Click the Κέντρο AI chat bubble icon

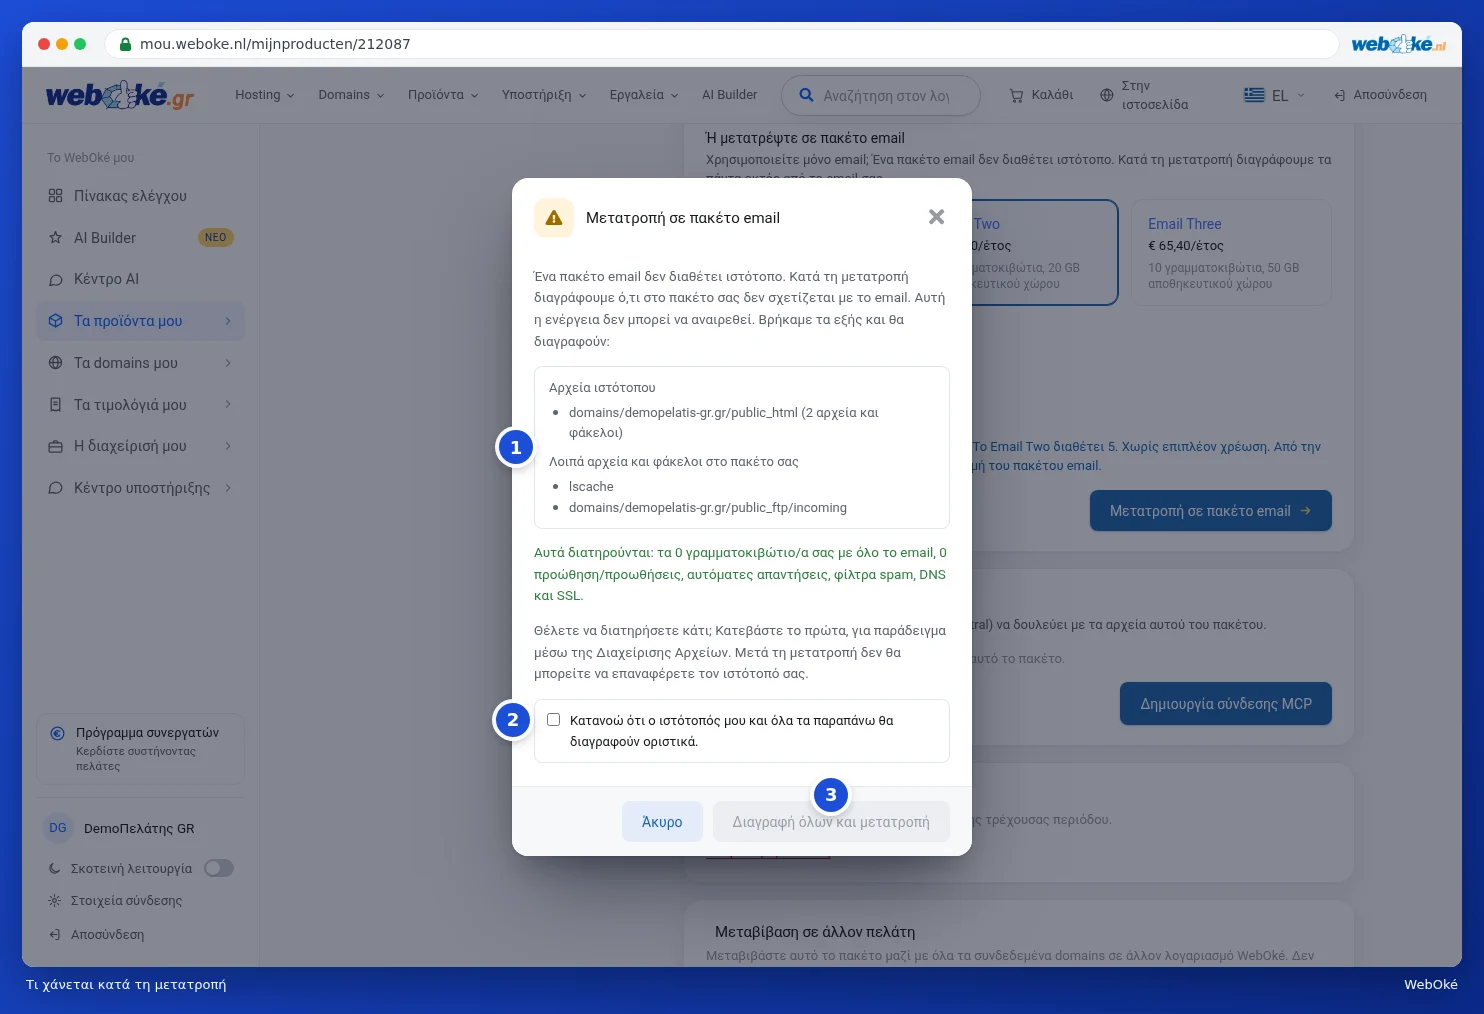click(55, 280)
